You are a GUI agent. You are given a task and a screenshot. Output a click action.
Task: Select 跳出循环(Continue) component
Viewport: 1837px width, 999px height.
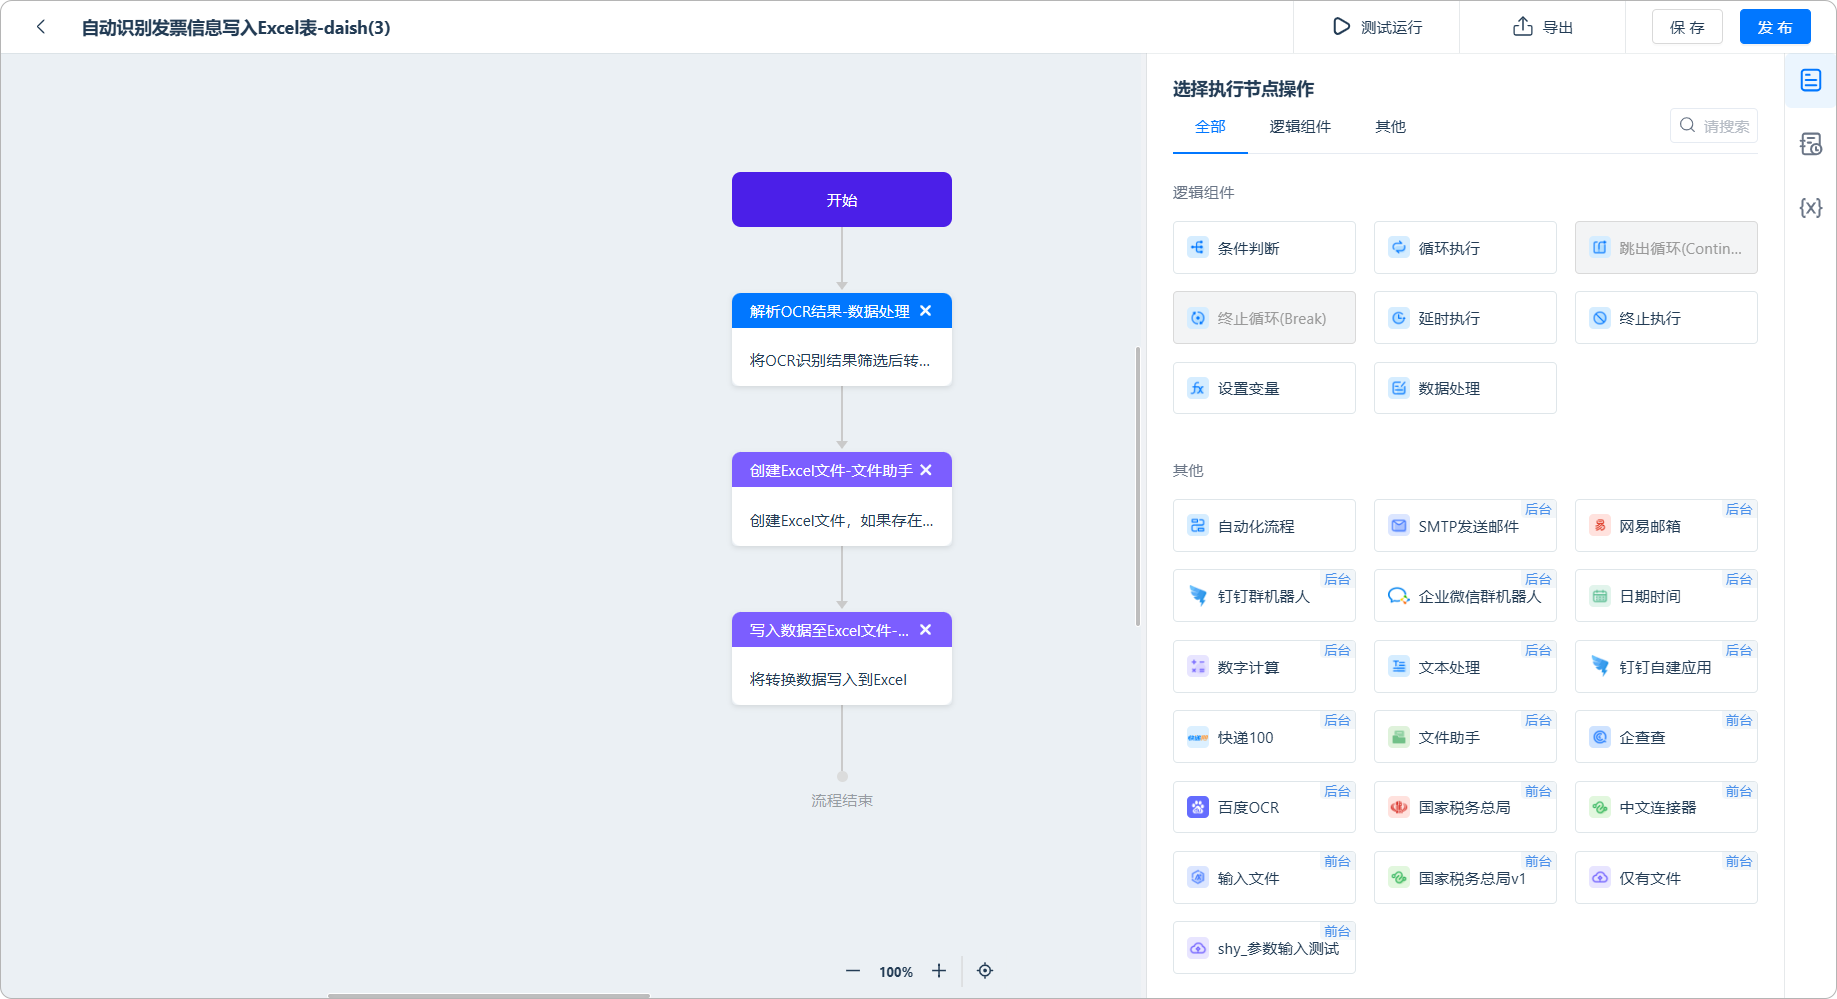[x=1666, y=248]
